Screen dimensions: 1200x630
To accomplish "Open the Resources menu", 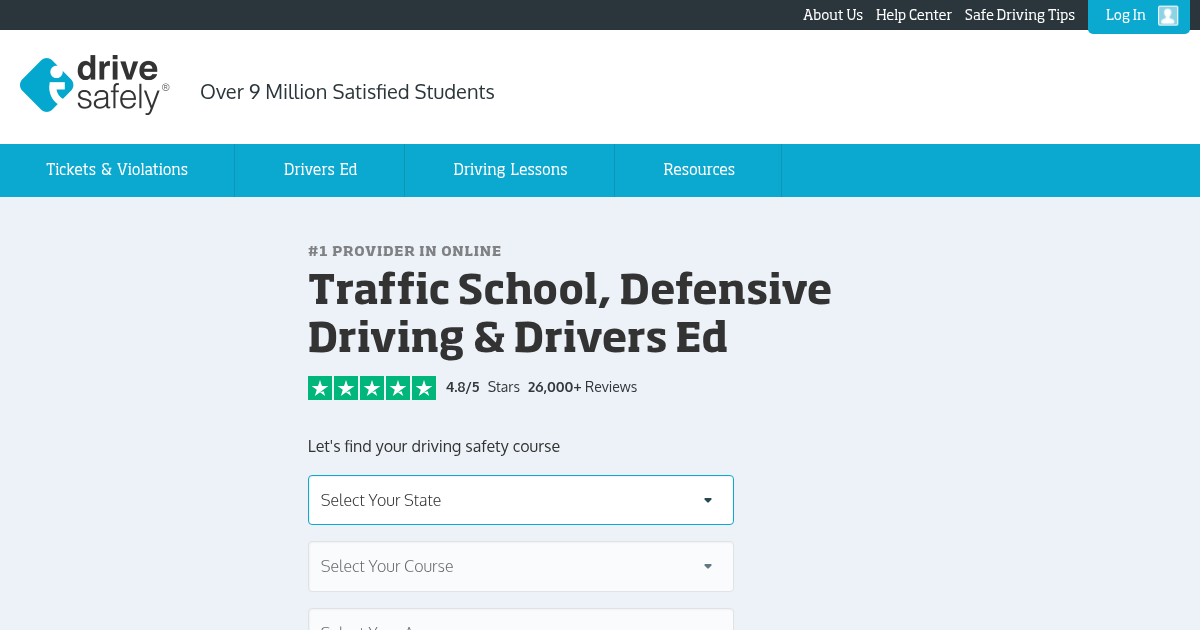I will (699, 170).
